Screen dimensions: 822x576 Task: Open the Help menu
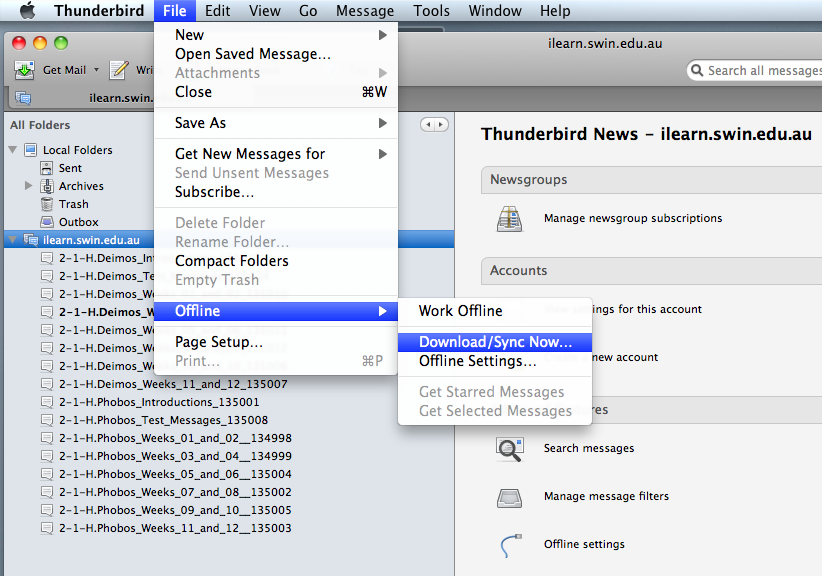click(555, 10)
